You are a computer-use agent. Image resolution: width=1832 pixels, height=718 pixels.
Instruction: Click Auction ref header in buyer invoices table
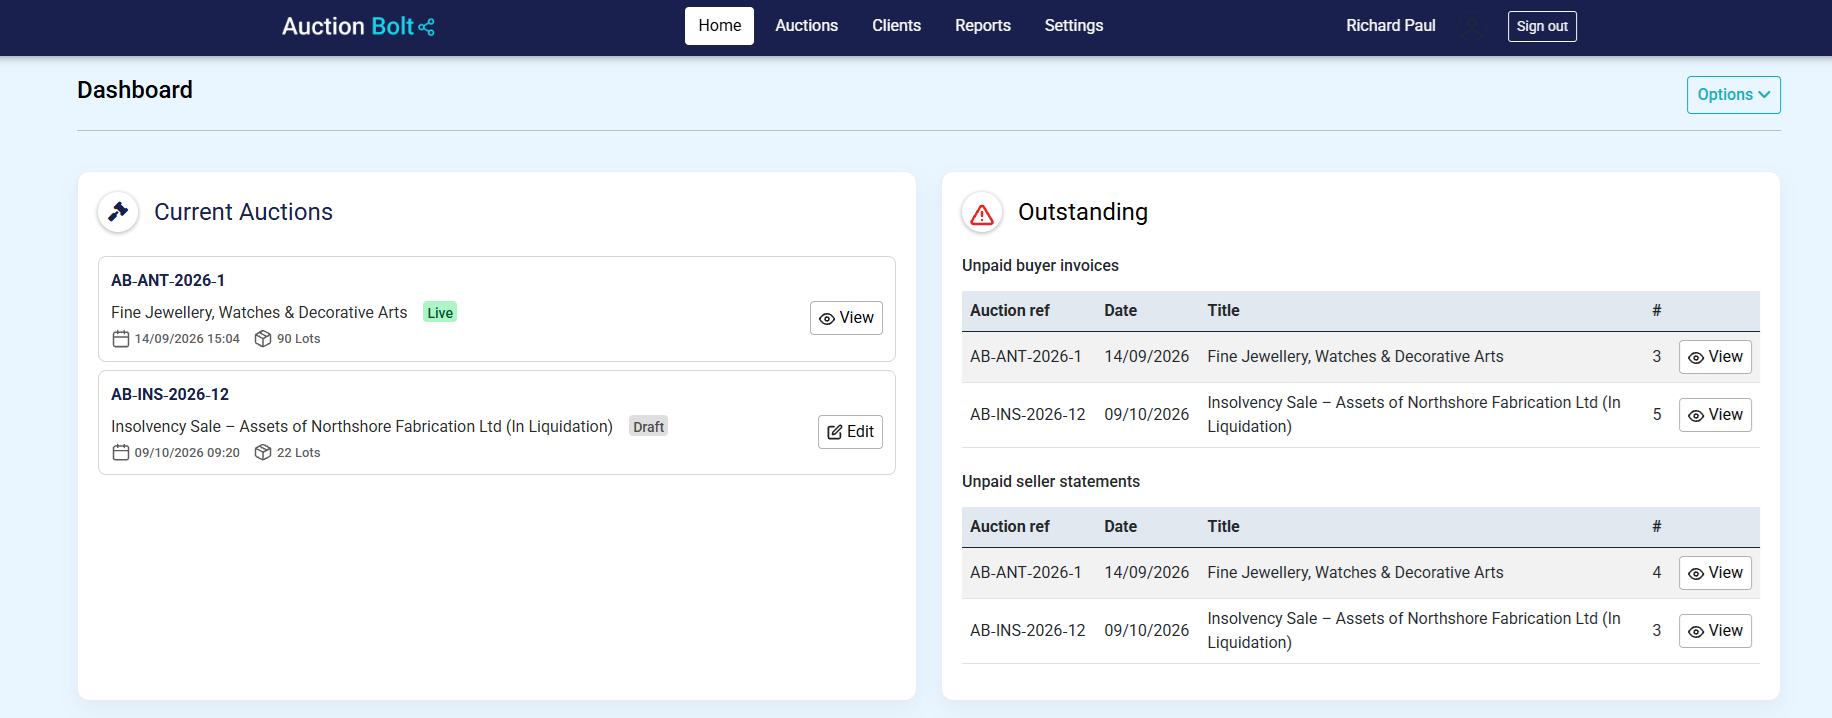pyautogui.click(x=1010, y=311)
